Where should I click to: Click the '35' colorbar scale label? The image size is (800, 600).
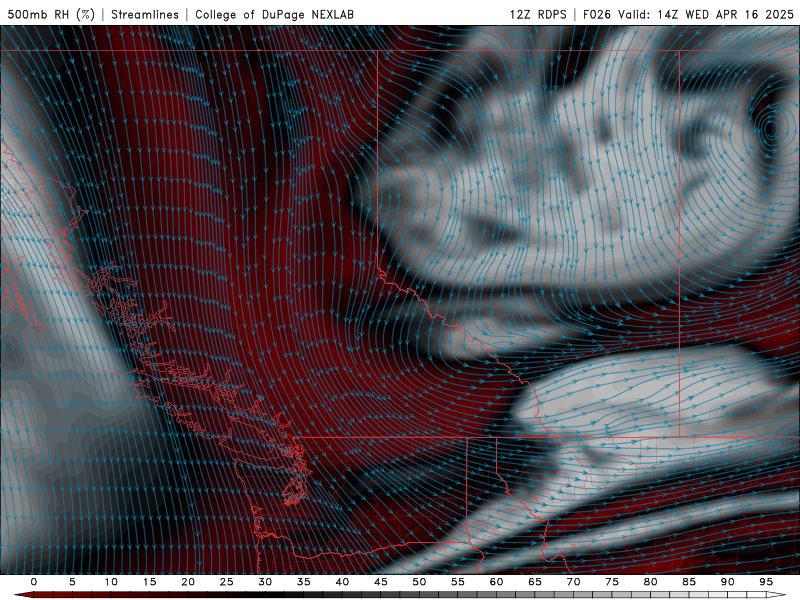click(304, 582)
